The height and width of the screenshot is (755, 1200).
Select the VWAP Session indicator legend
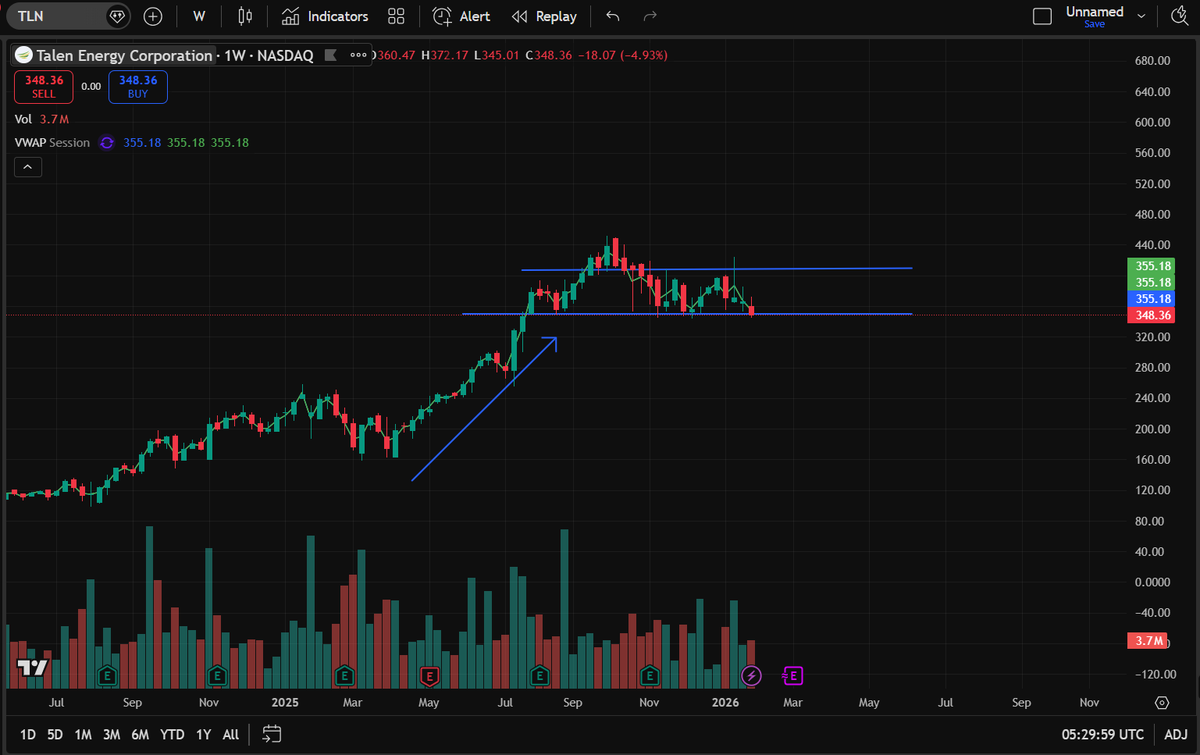click(52, 143)
